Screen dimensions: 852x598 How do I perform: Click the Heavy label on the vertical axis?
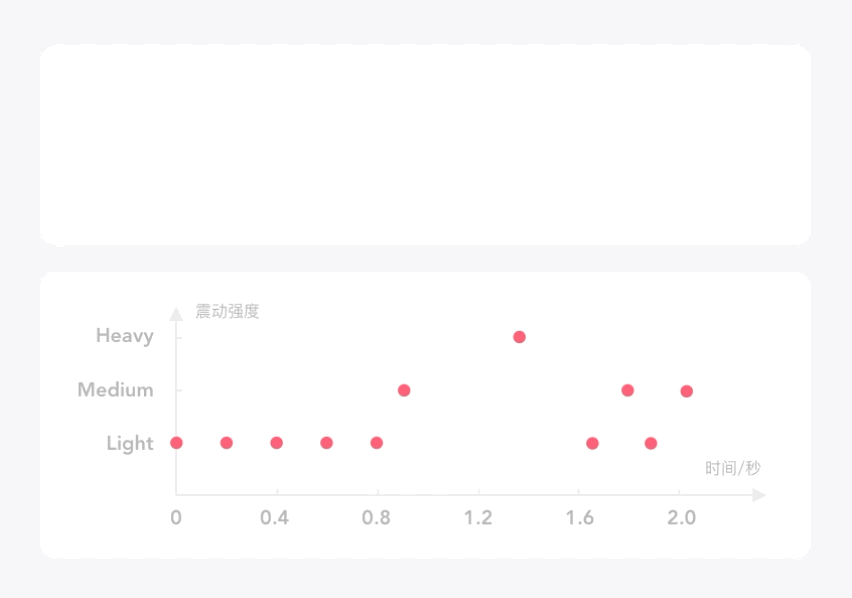125,336
